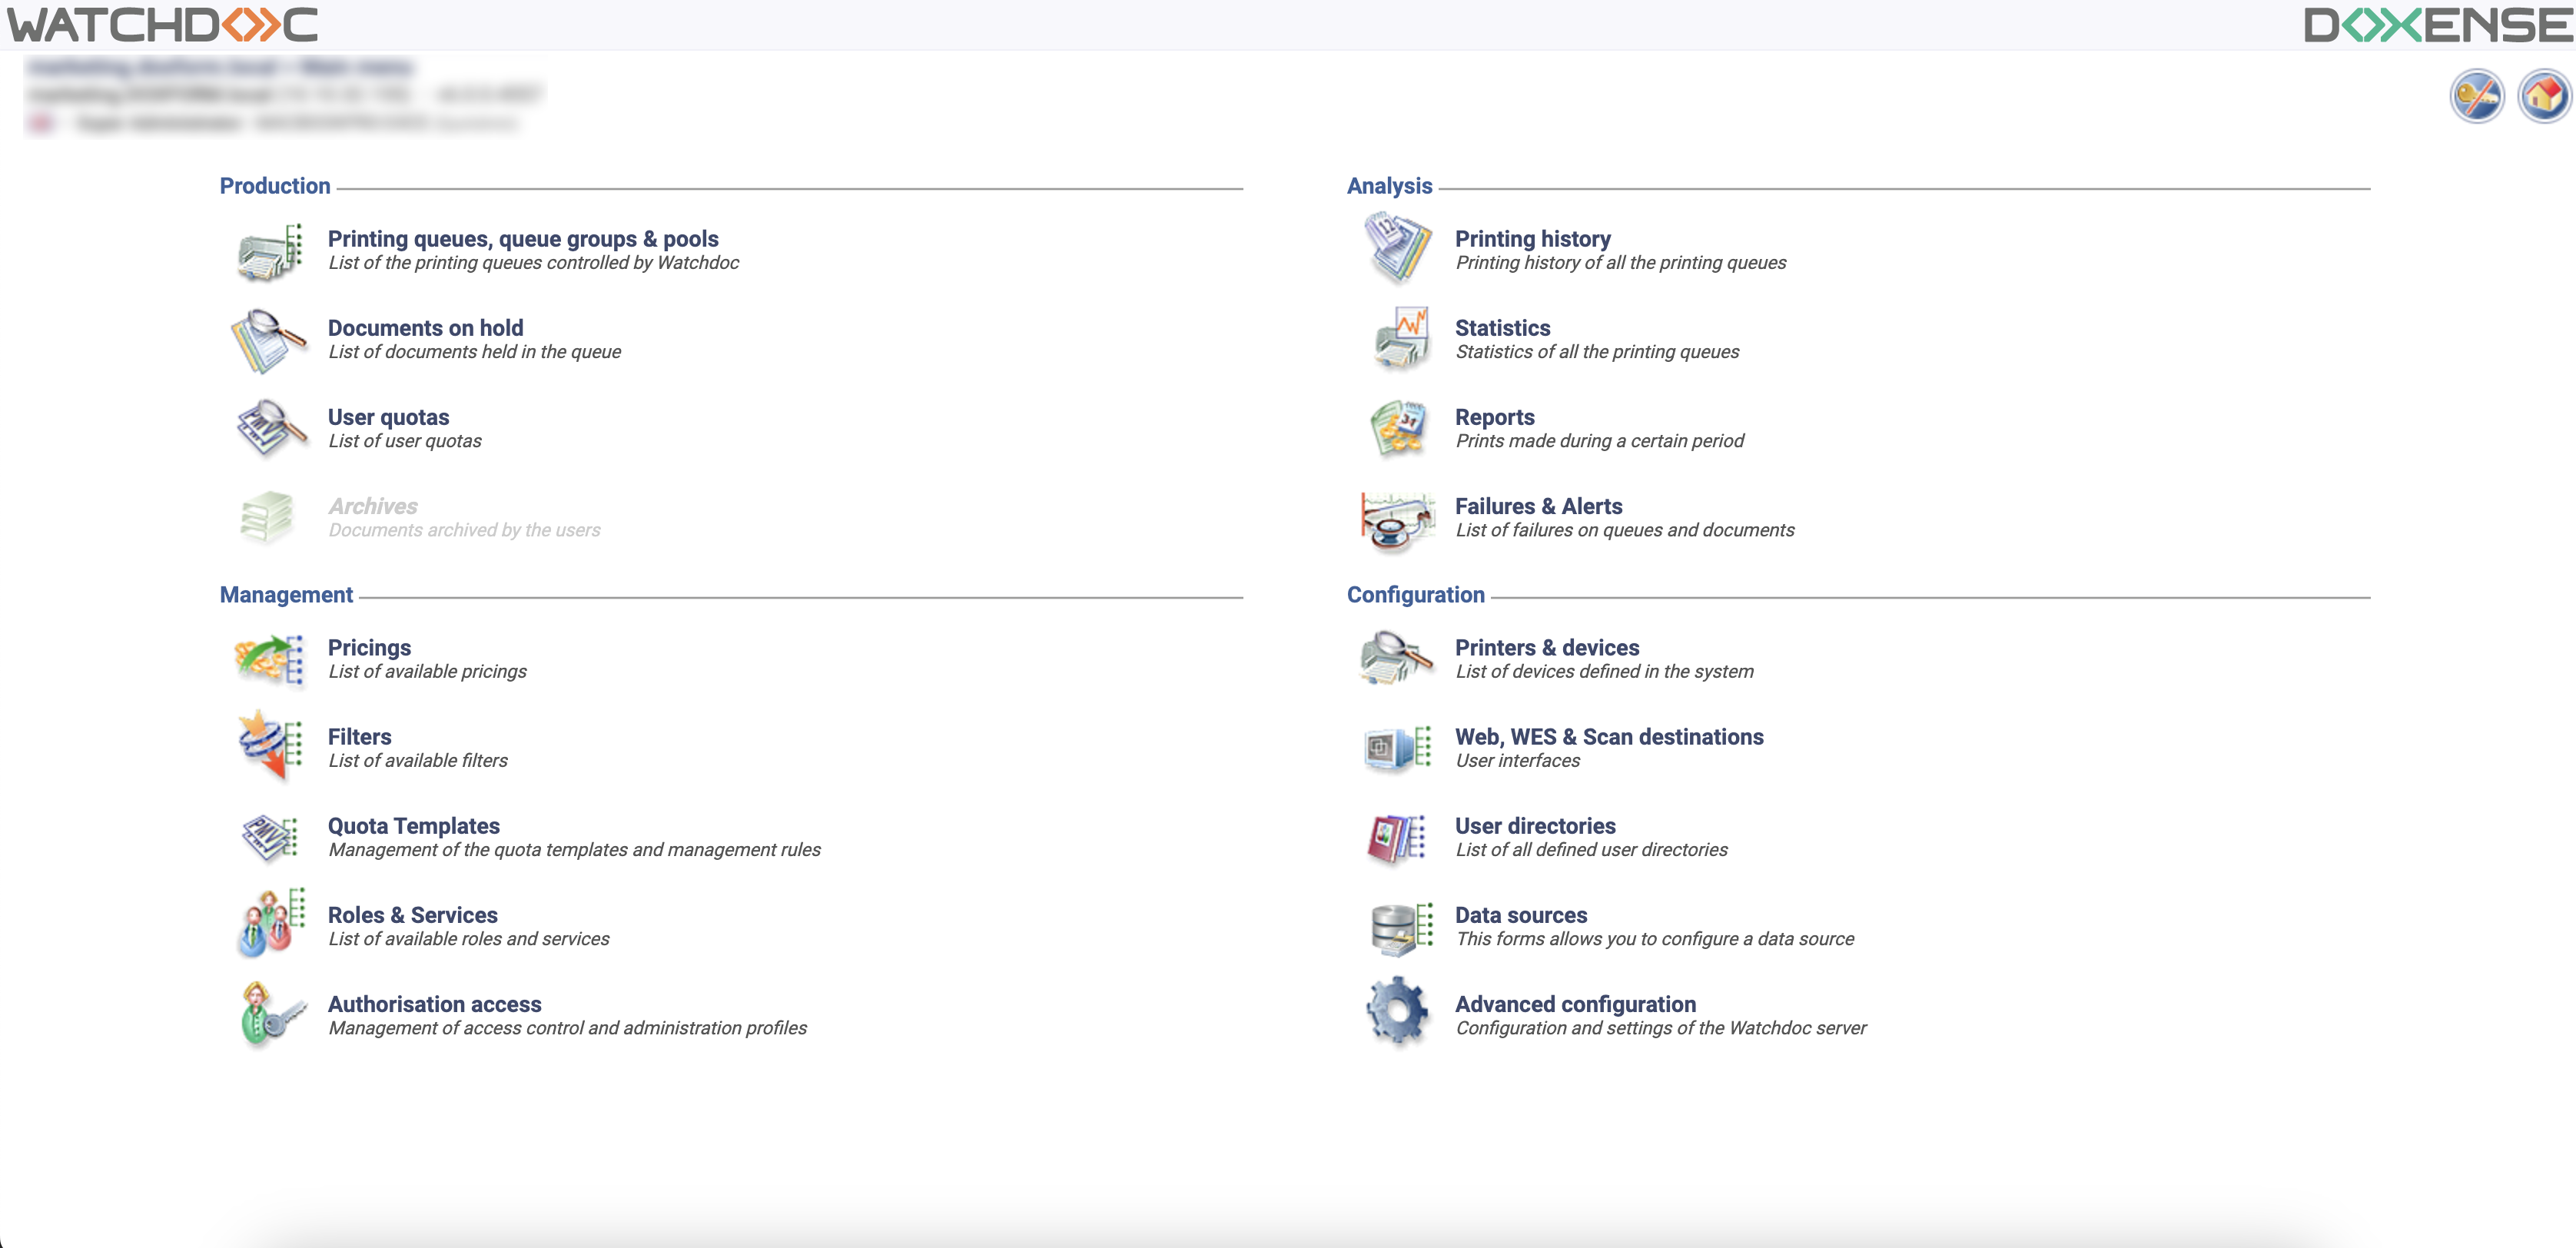This screenshot has width=2576, height=1248.
Task: Open Printing history link
Action: 1532,239
